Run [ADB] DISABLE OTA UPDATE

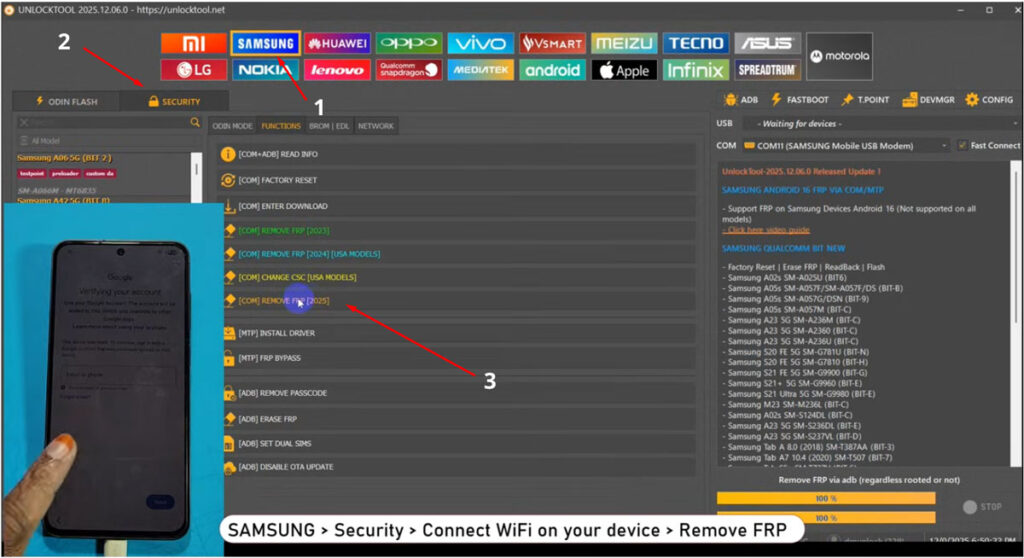[456, 467]
